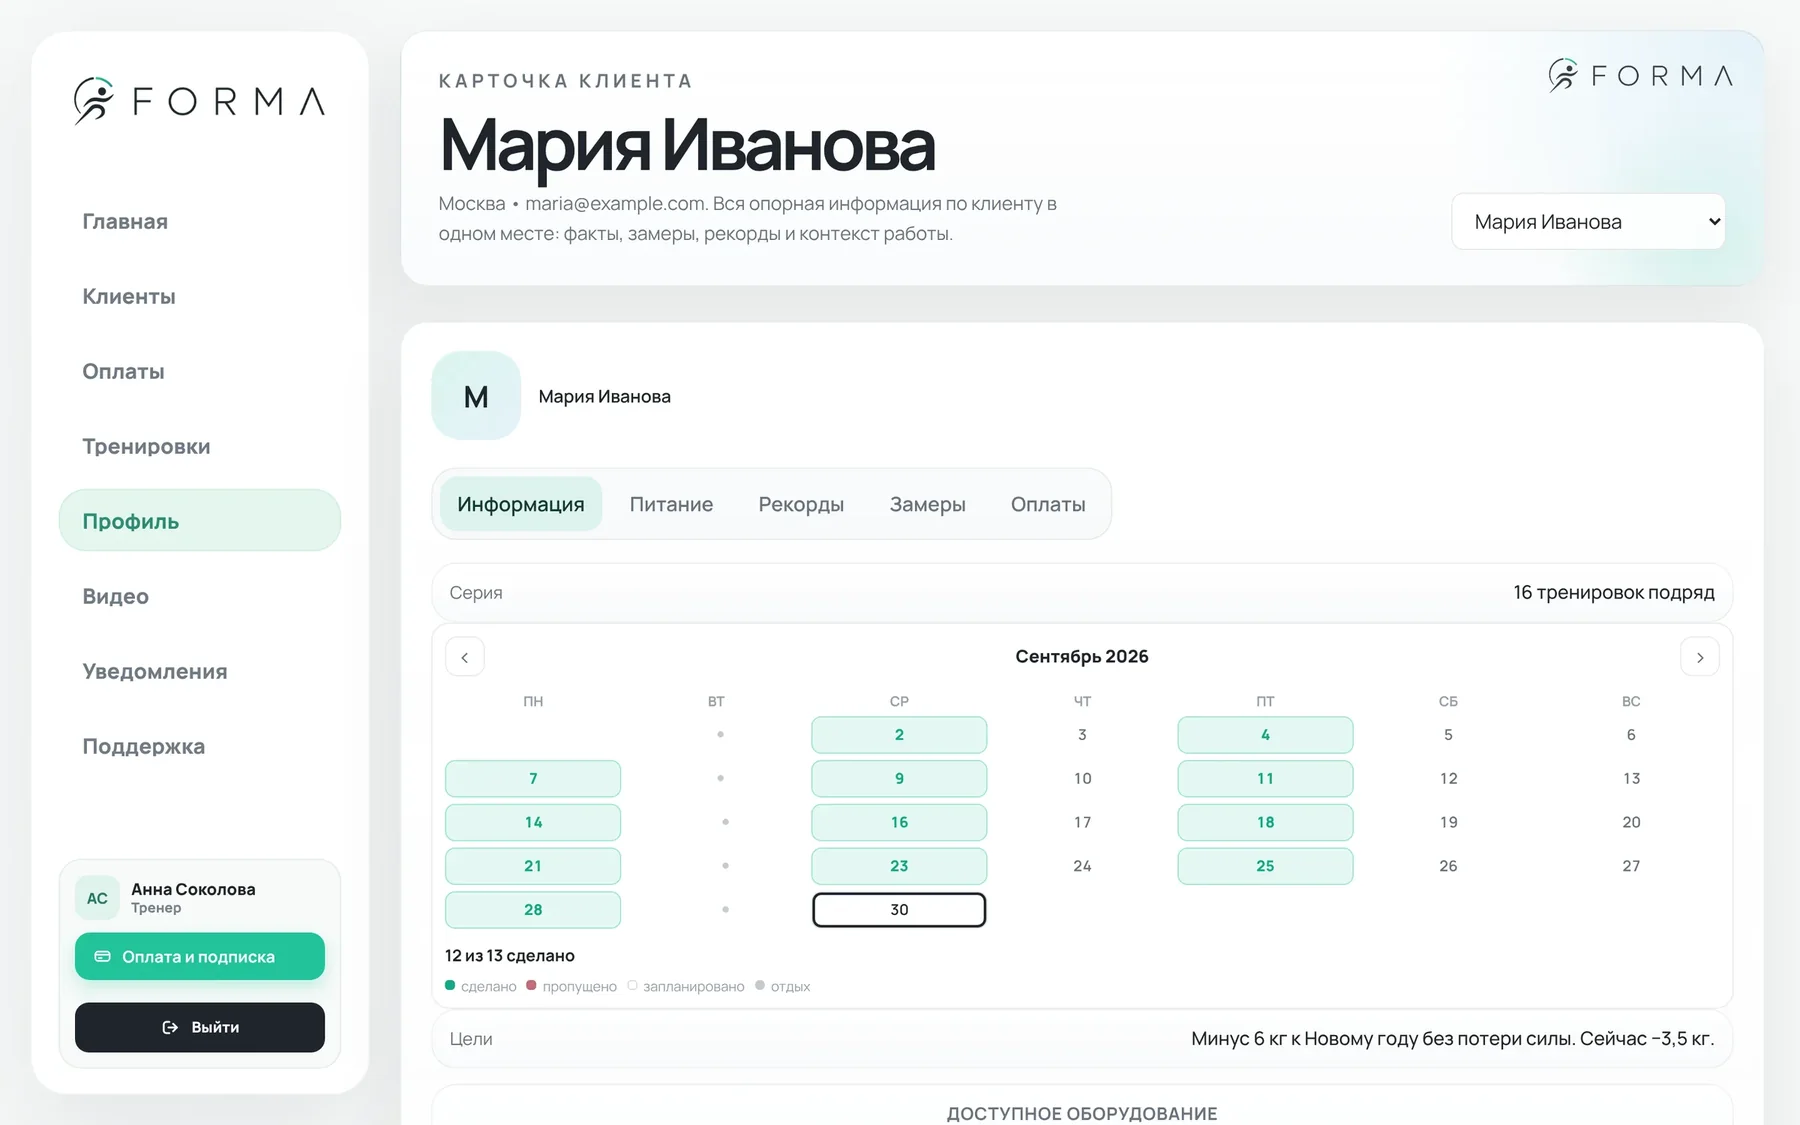Click the запланировано legend marker
The width and height of the screenshot is (1800, 1125).
point(632,985)
